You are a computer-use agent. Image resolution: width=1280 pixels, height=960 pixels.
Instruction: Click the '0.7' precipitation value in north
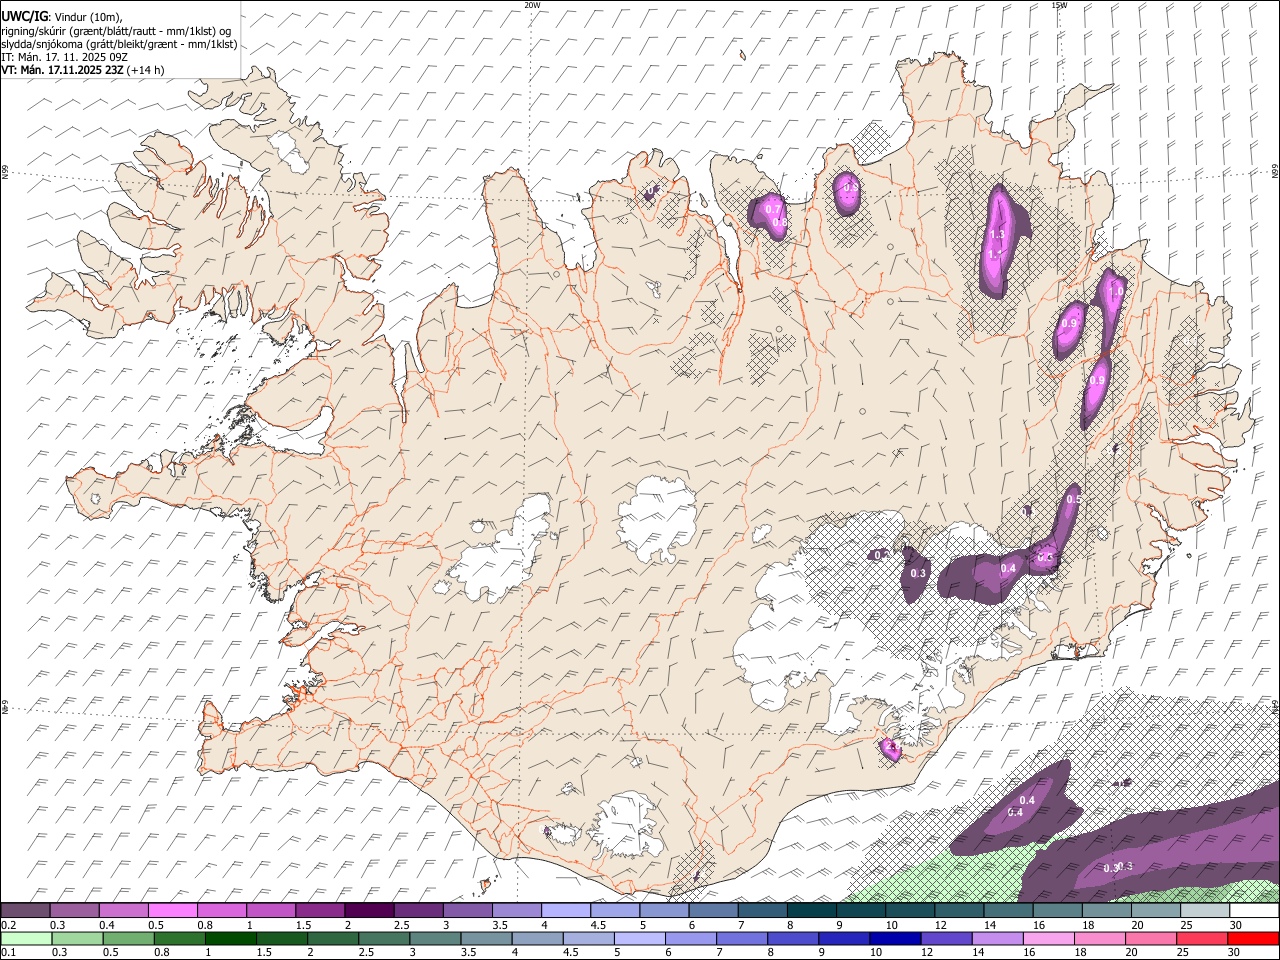pyautogui.click(x=773, y=210)
